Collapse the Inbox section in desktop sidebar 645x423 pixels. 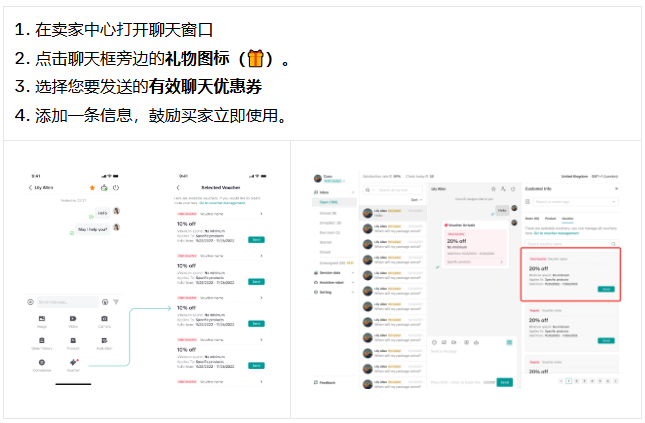[x=353, y=192]
